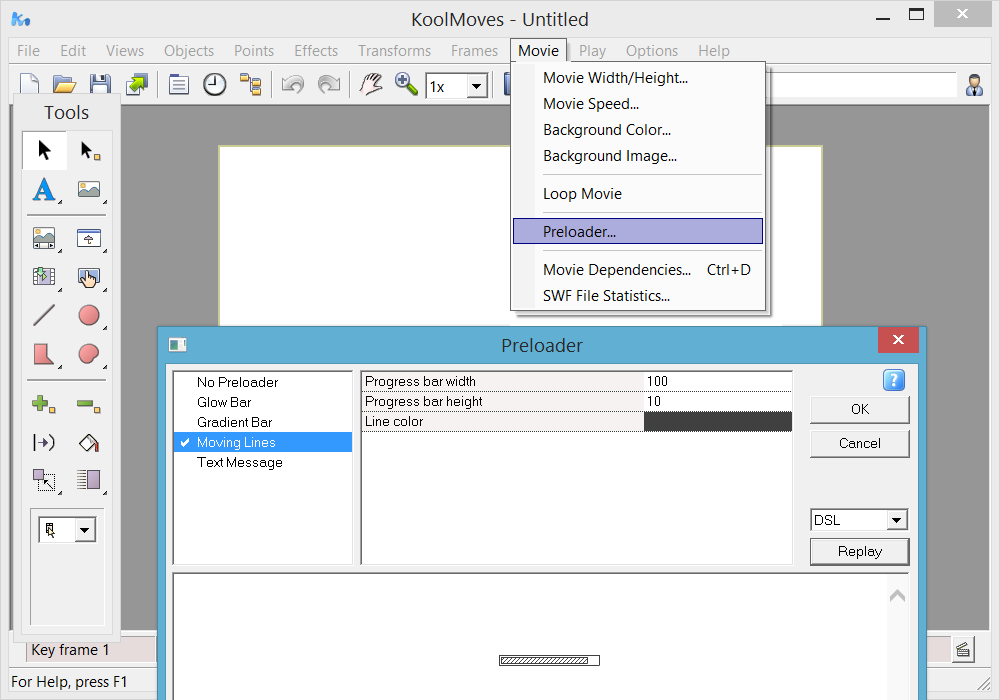Image resolution: width=1000 pixels, height=700 pixels.
Task: Select the image import tool
Action: (89, 189)
